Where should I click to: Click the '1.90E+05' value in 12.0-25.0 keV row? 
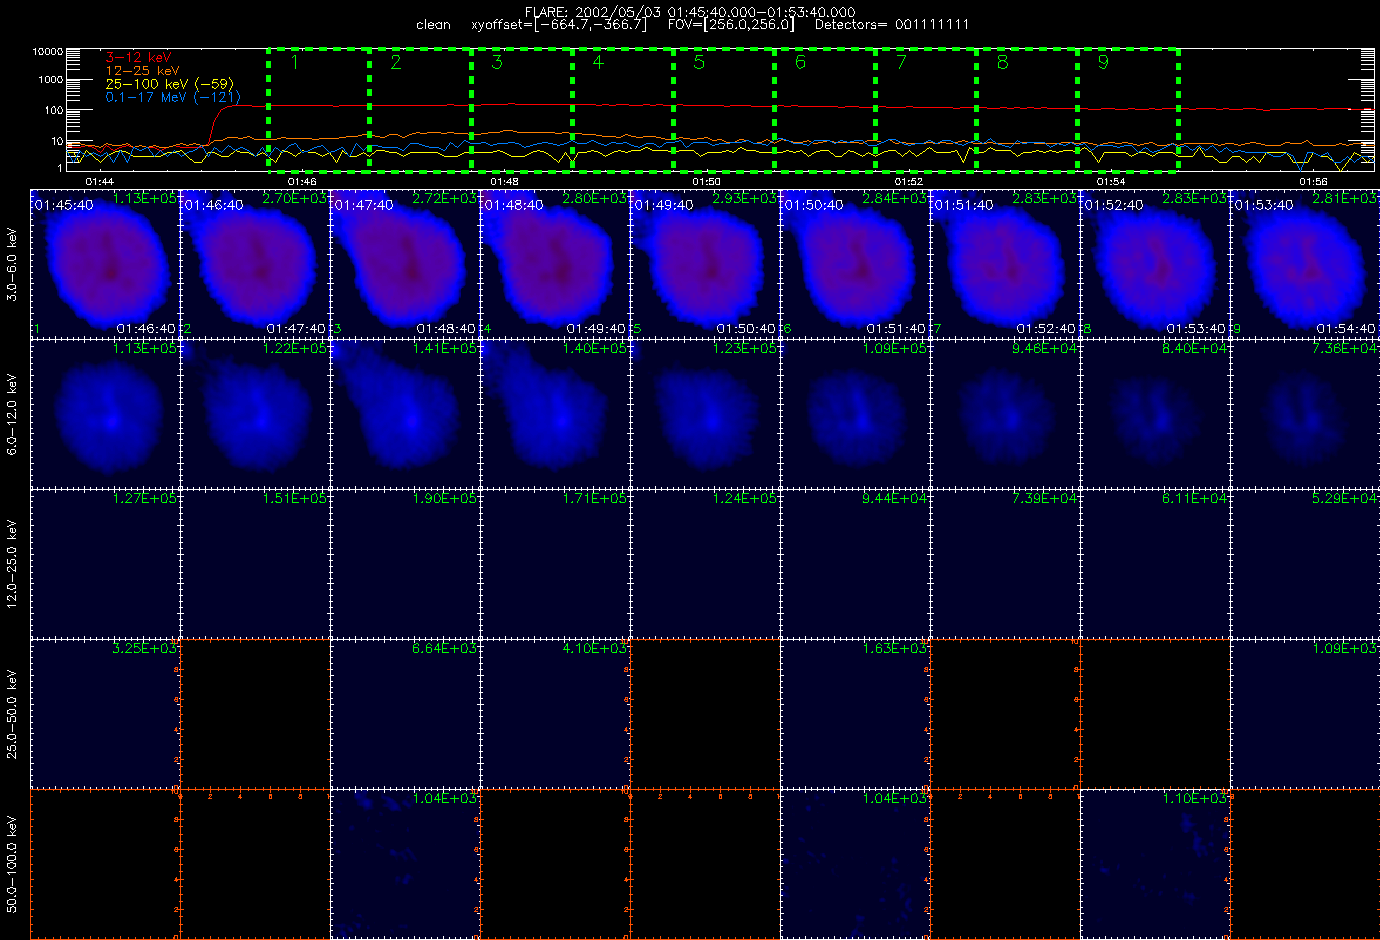tap(445, 498)
